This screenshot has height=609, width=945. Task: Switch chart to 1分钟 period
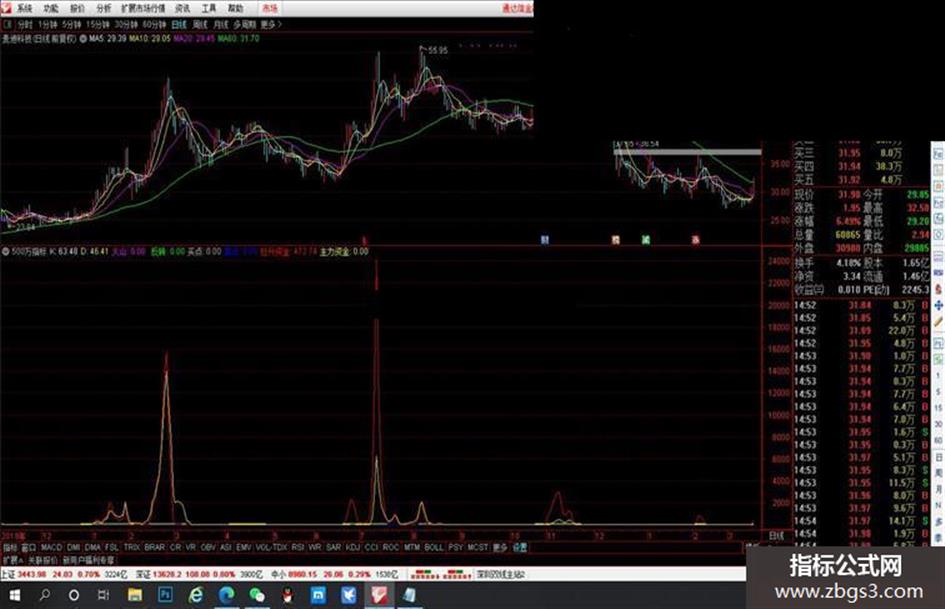point(48,25)
